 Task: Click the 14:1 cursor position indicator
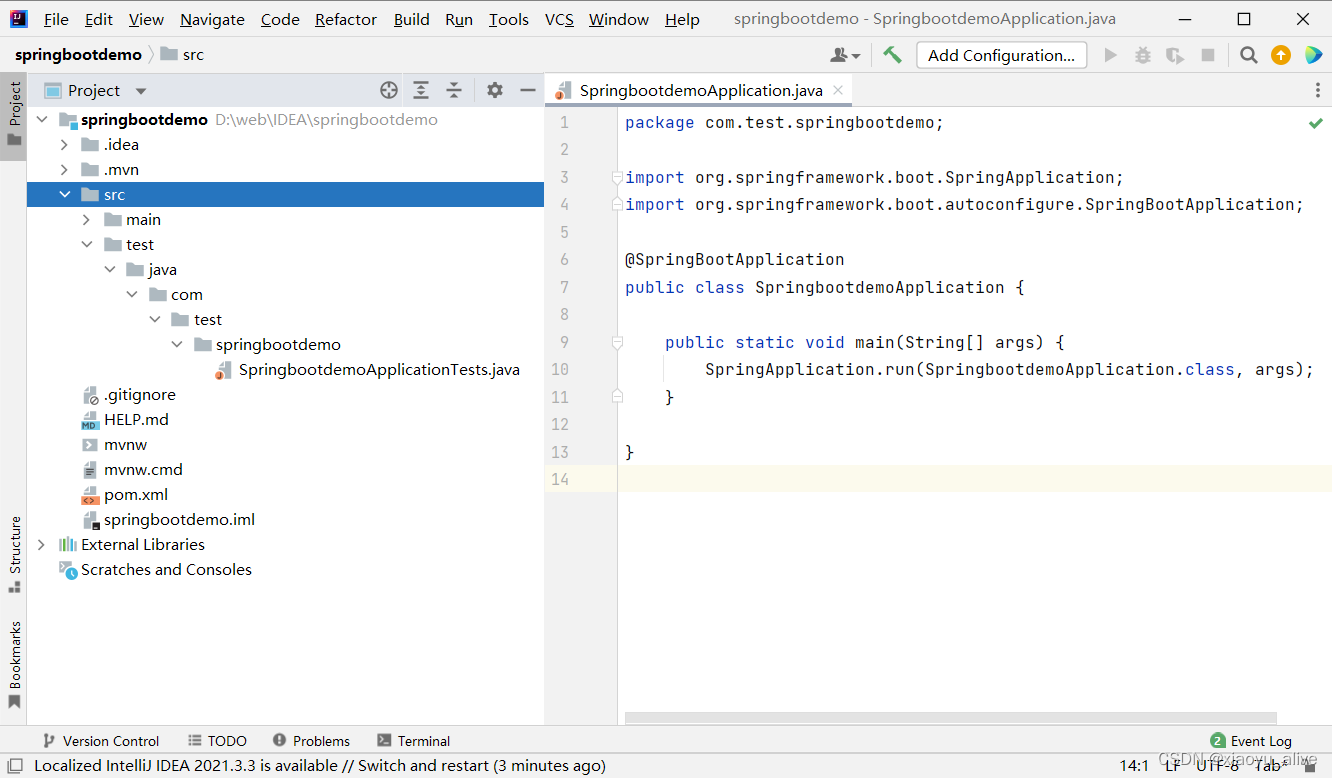pyautogui.click(x=1134, y=766)
